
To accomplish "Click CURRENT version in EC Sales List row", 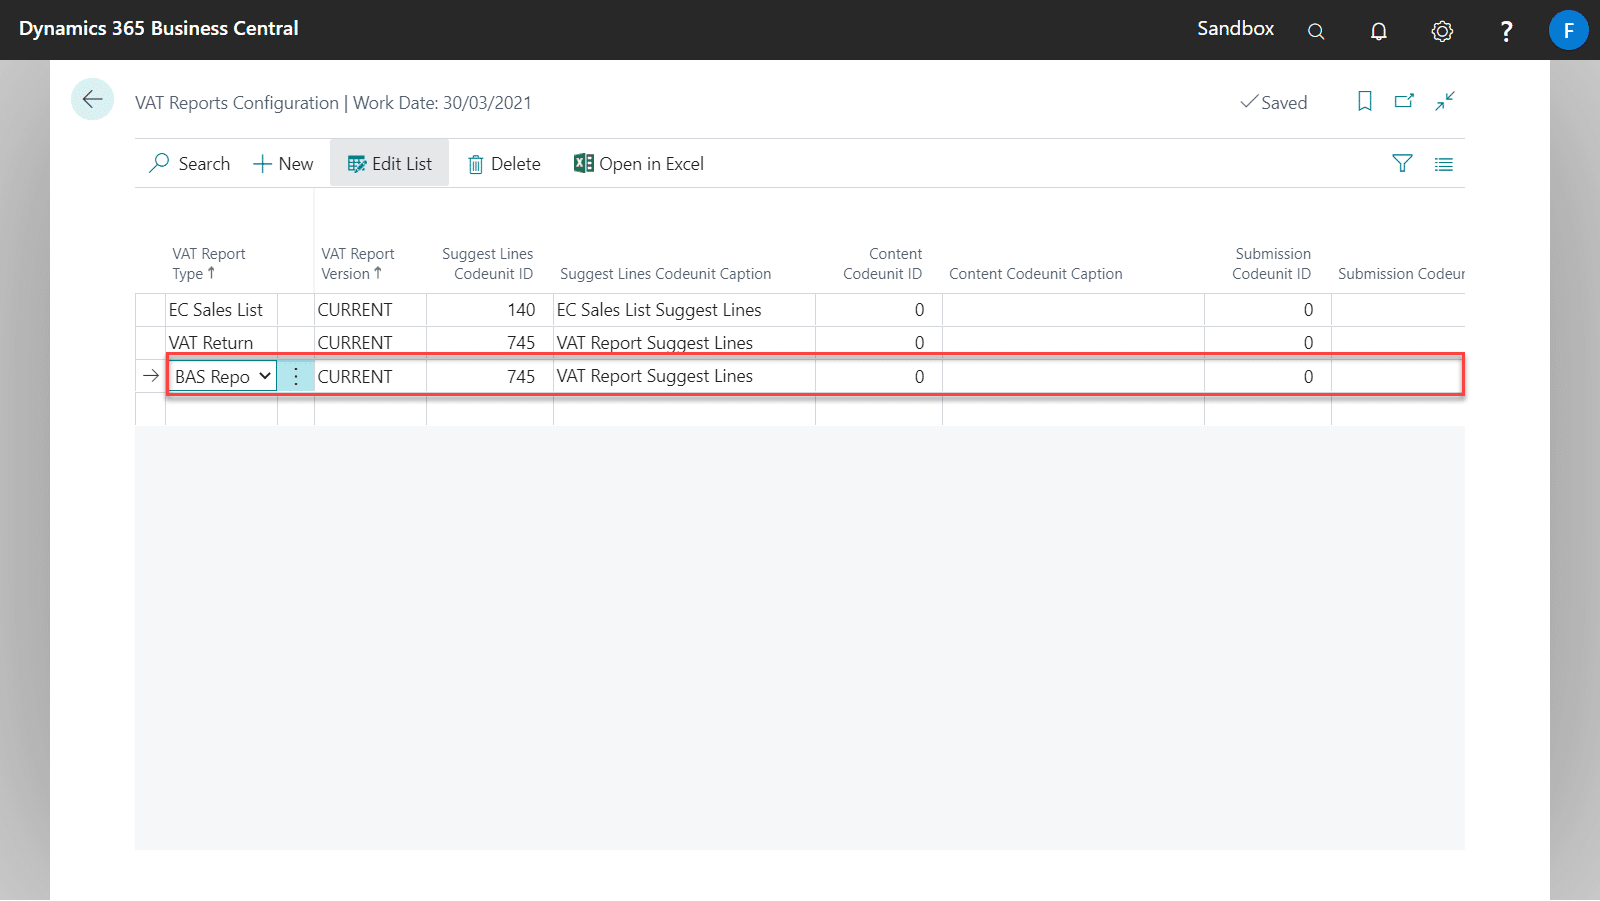I will click(x=355, y=310).
